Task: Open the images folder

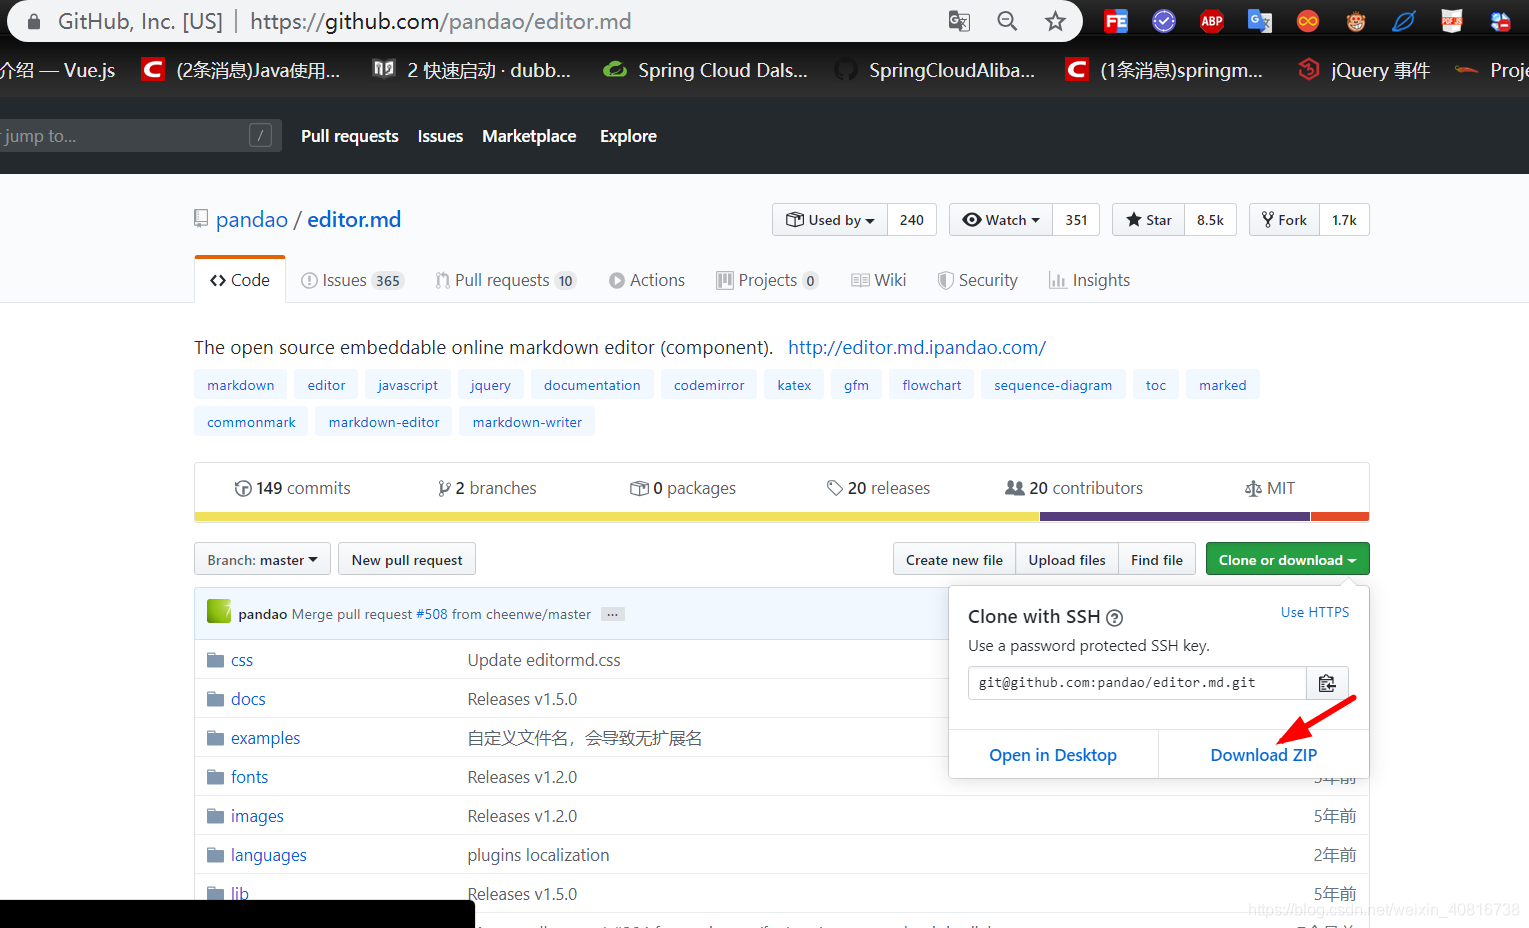Action: pos(257,816)
